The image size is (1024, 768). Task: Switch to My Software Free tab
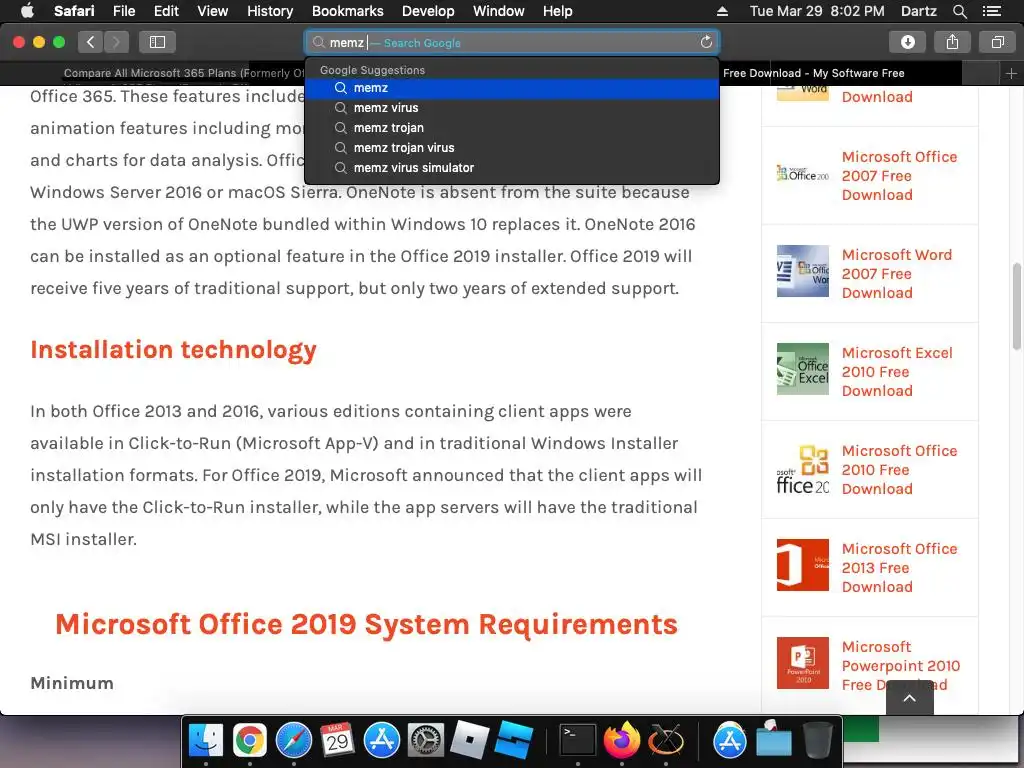point(813,73)
